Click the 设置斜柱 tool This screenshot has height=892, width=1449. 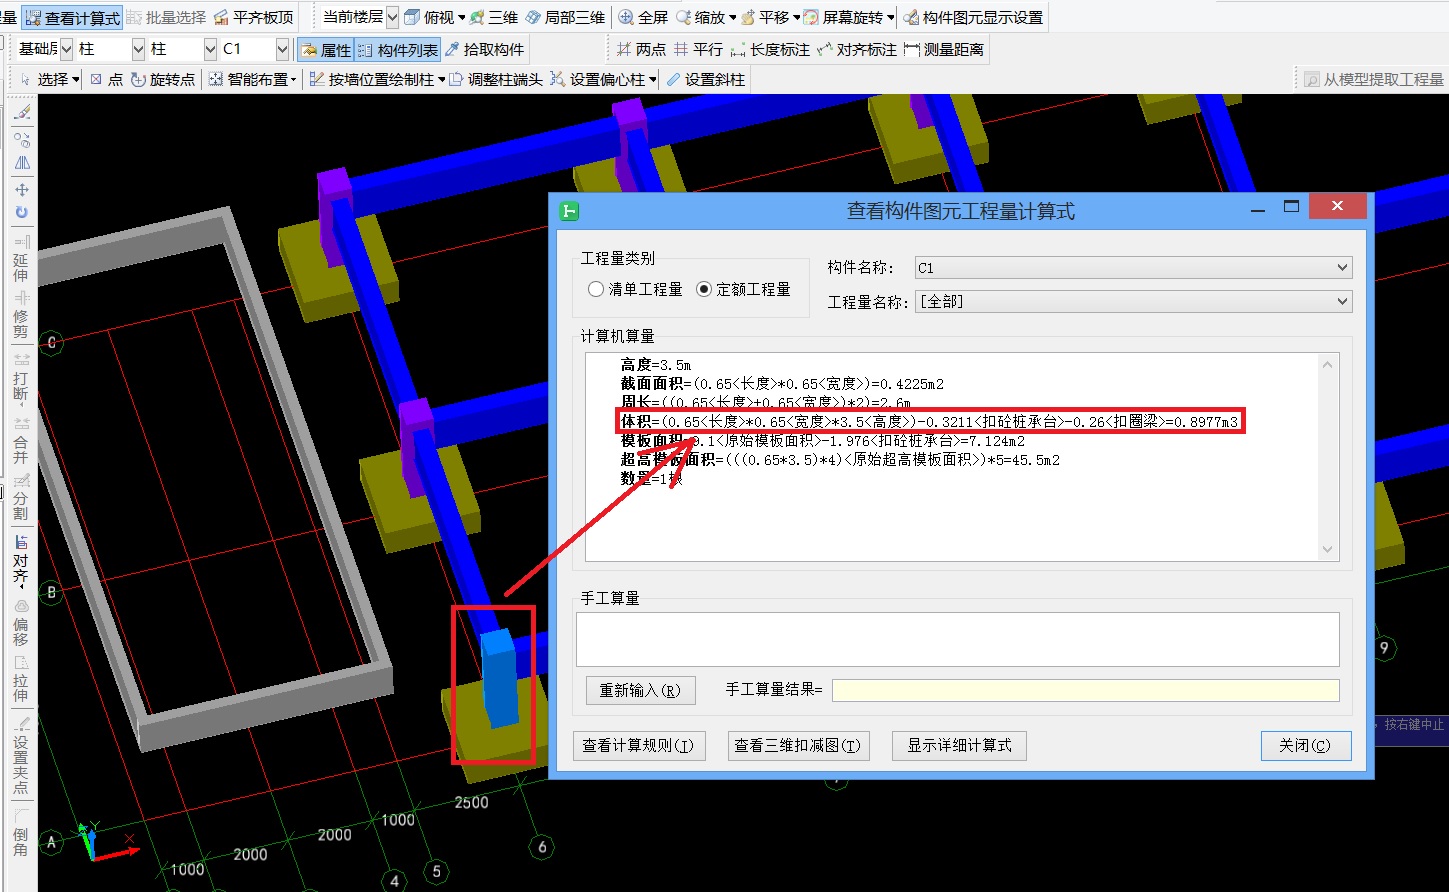[705, 80]
